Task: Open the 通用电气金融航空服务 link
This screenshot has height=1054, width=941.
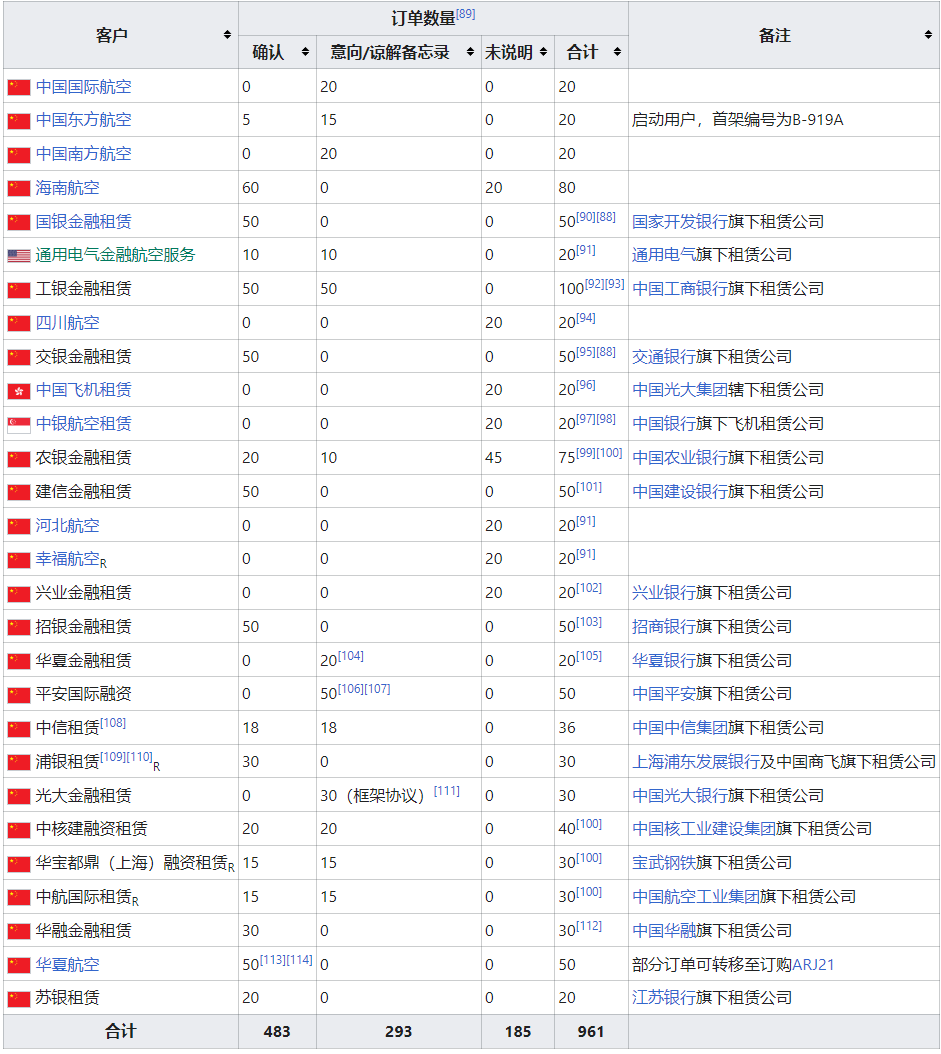Action: [115, 255]
